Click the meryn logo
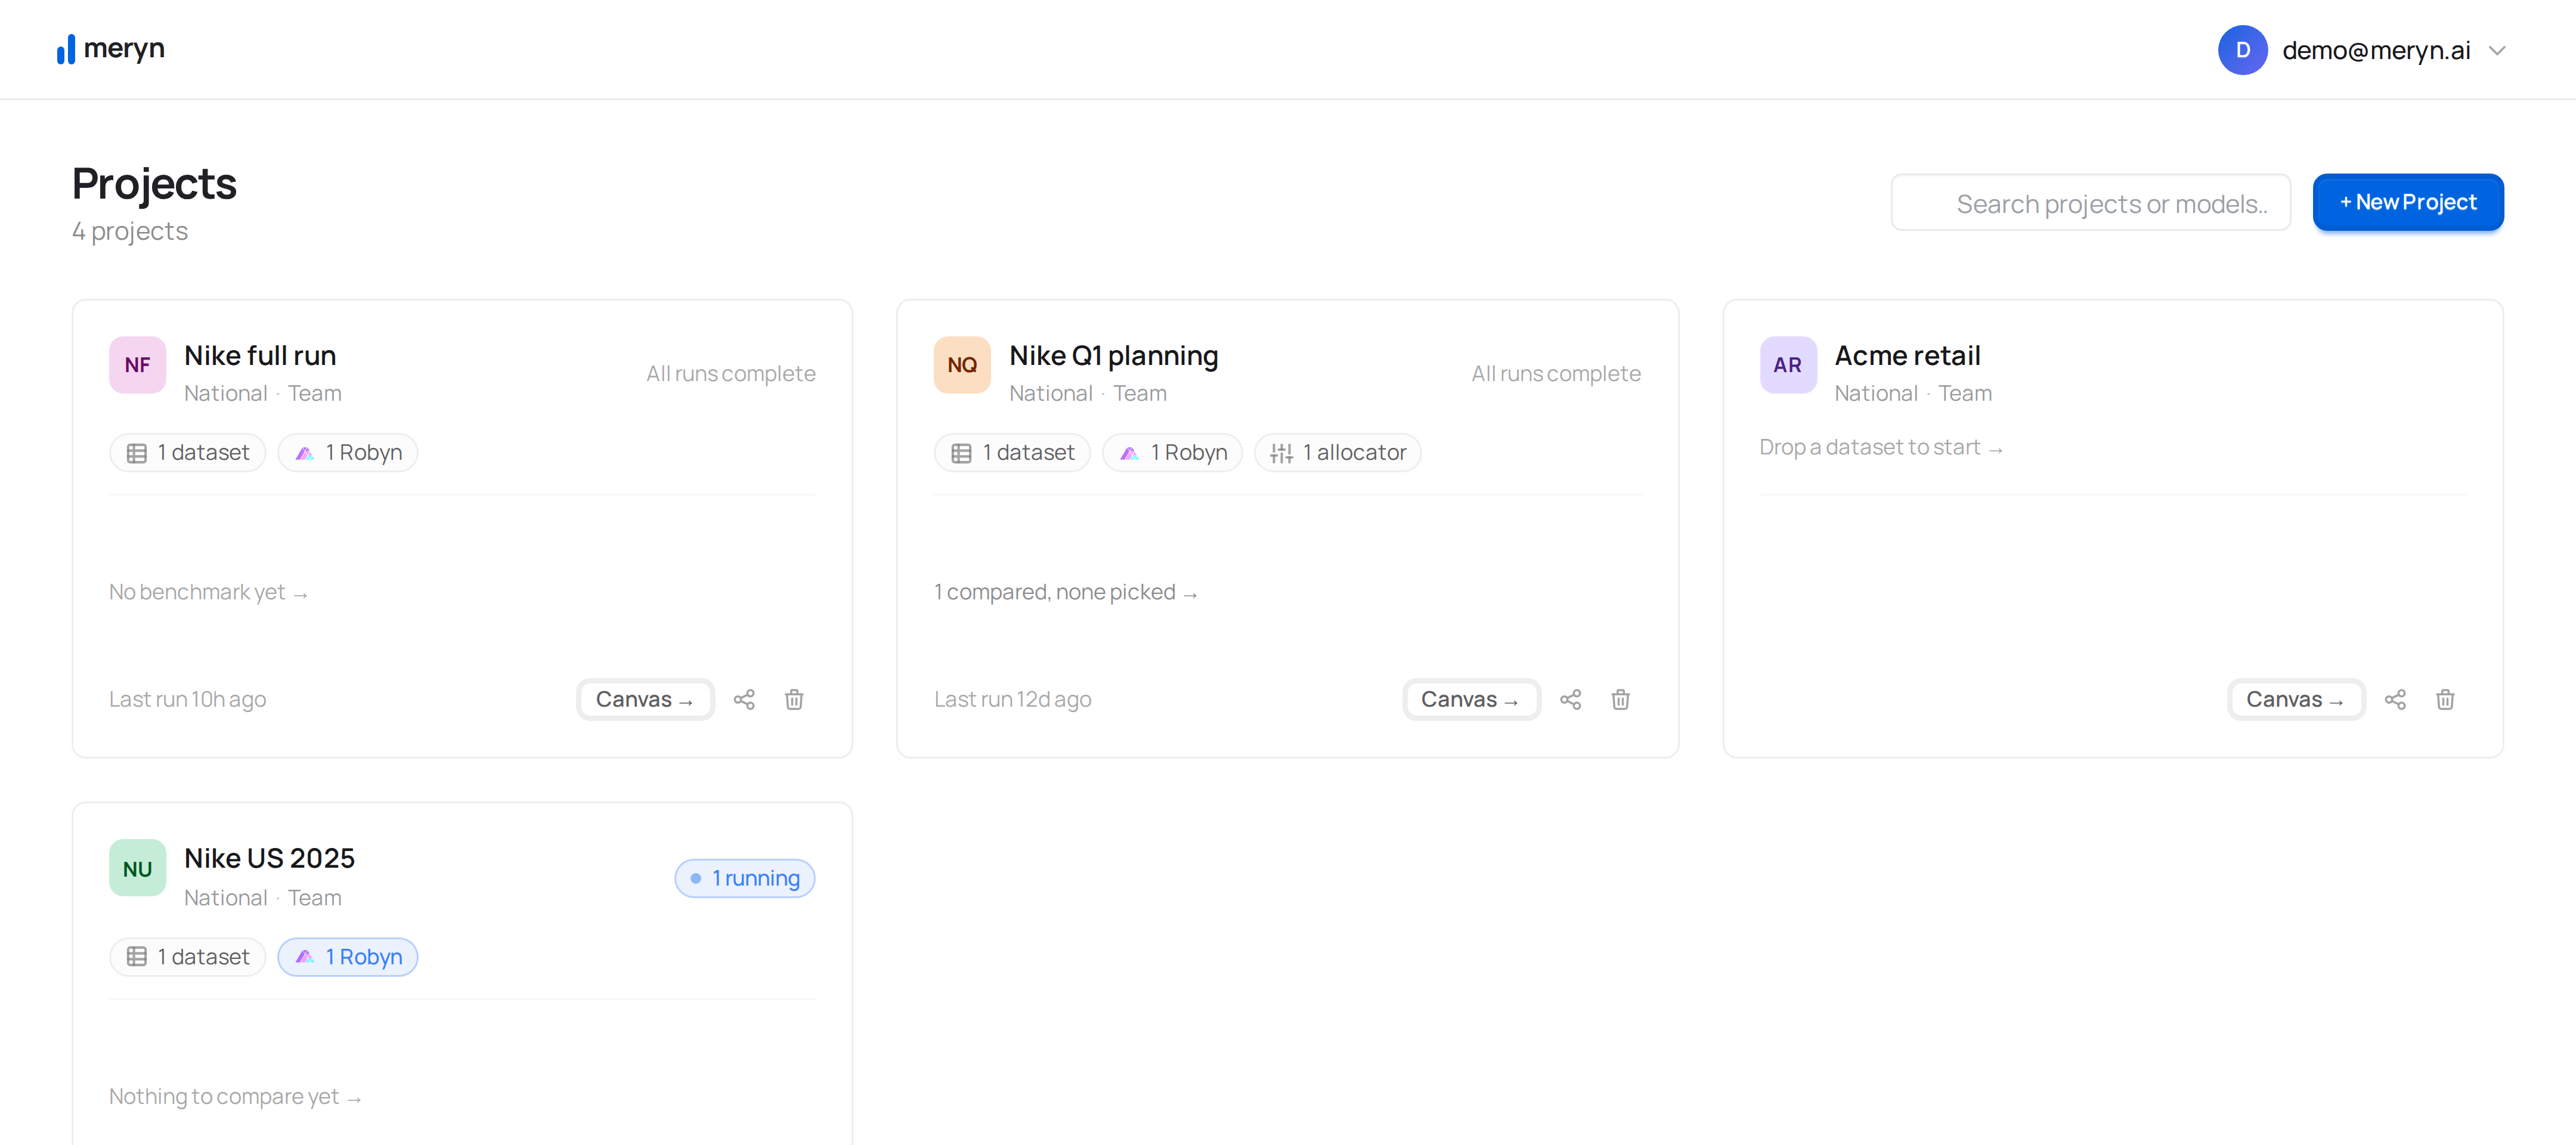2576x1145 pixels. coord(110,49)
